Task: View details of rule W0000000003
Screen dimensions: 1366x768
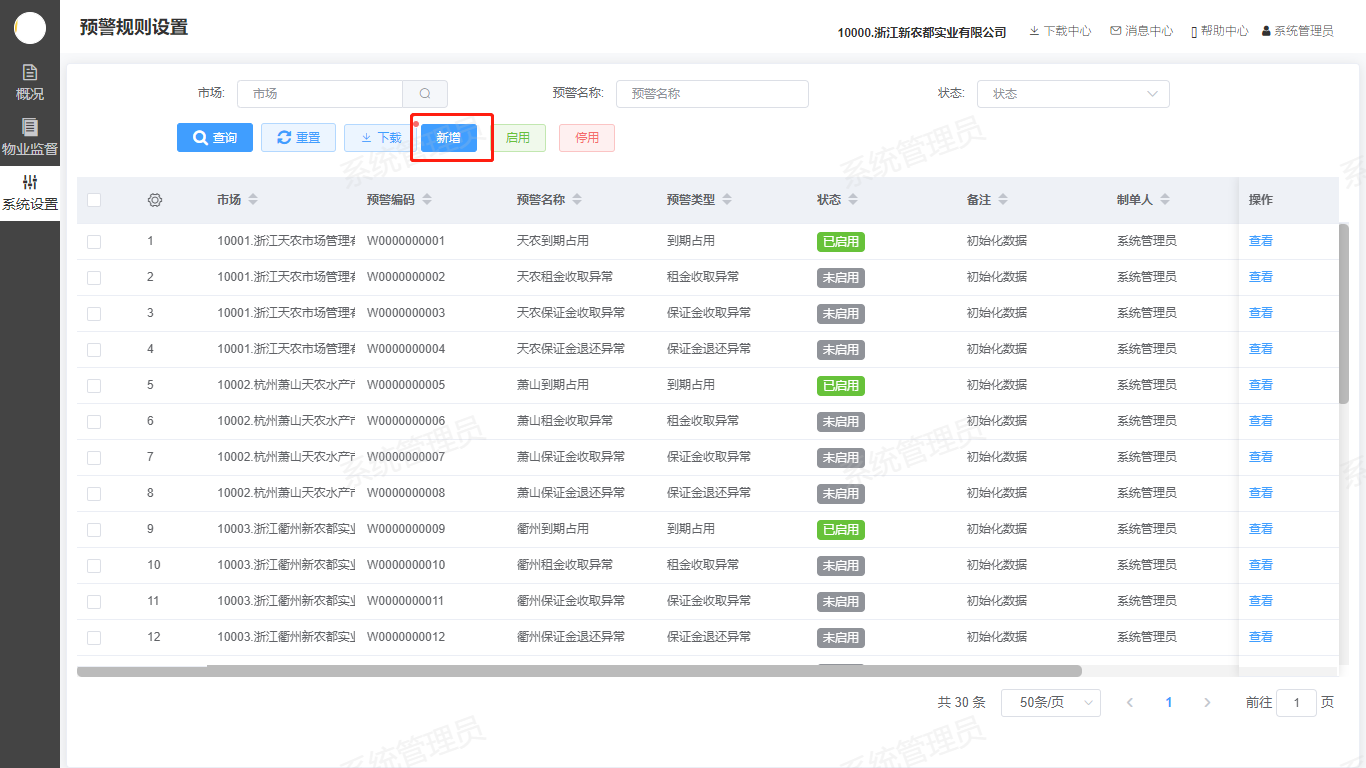Action: 1260,313
